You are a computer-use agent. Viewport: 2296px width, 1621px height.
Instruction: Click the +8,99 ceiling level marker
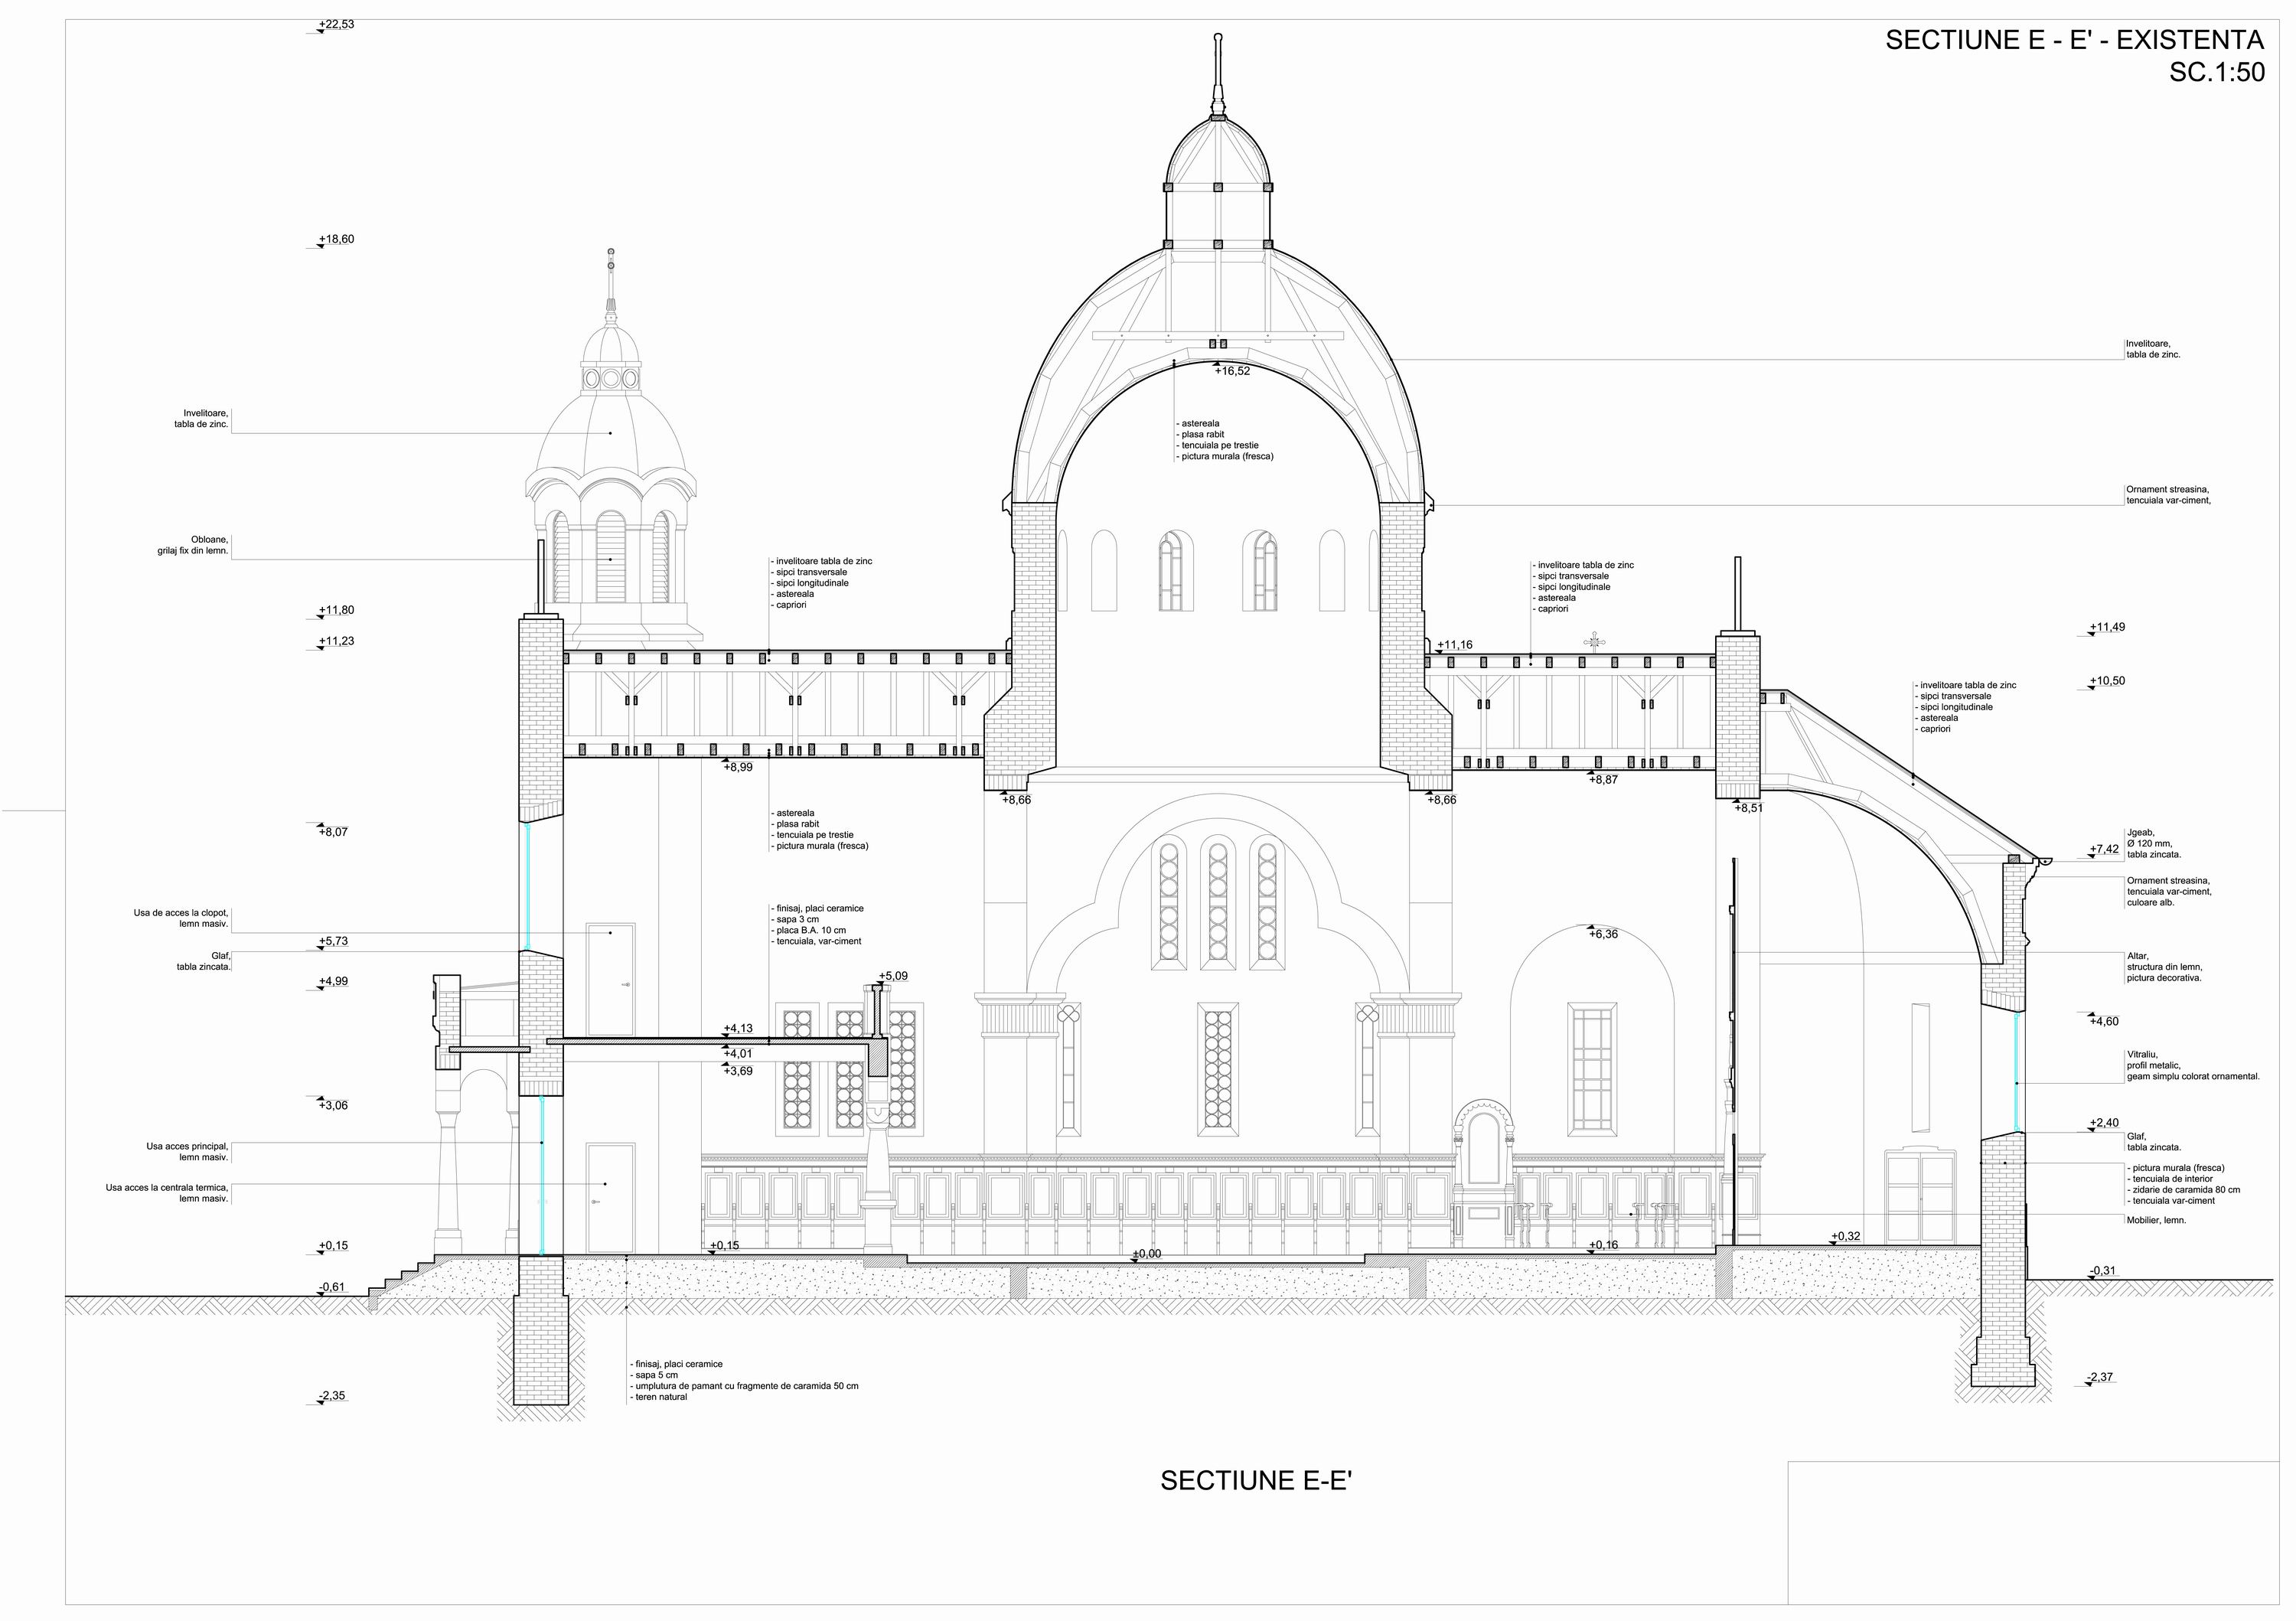[x=739, y=766]
